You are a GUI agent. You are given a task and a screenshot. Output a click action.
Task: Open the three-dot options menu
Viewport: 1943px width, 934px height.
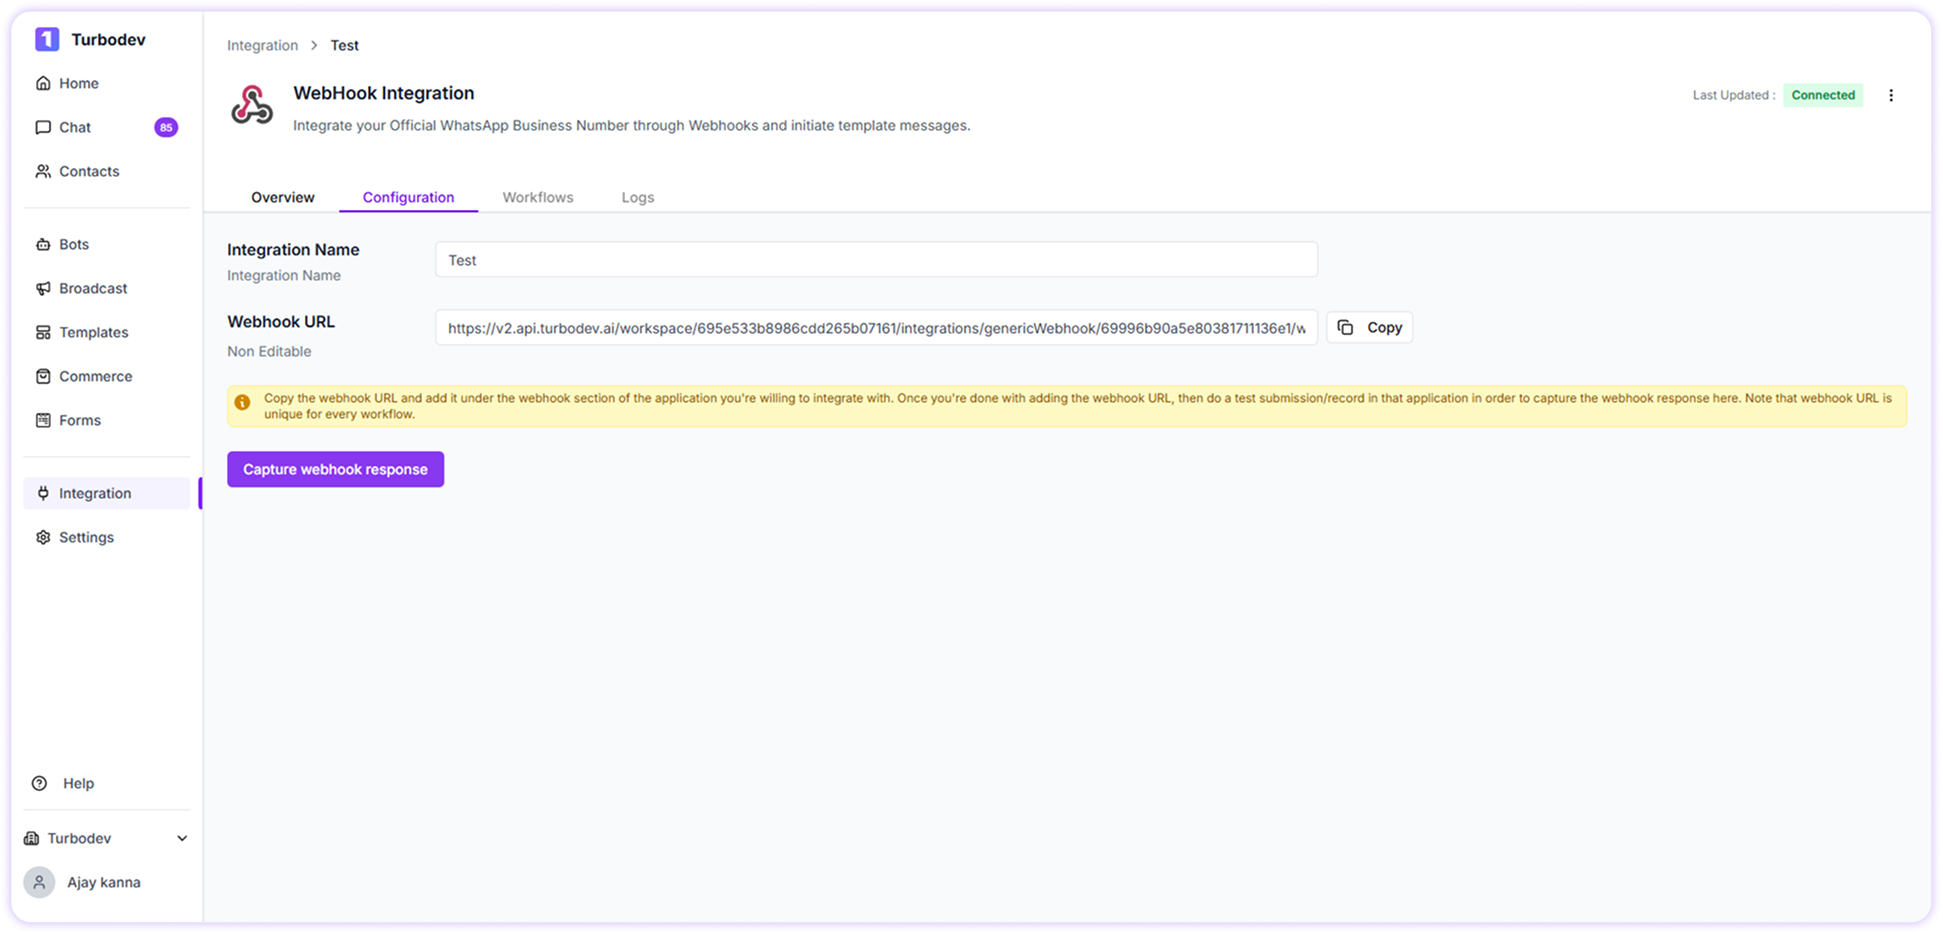tap(1891, 95)
